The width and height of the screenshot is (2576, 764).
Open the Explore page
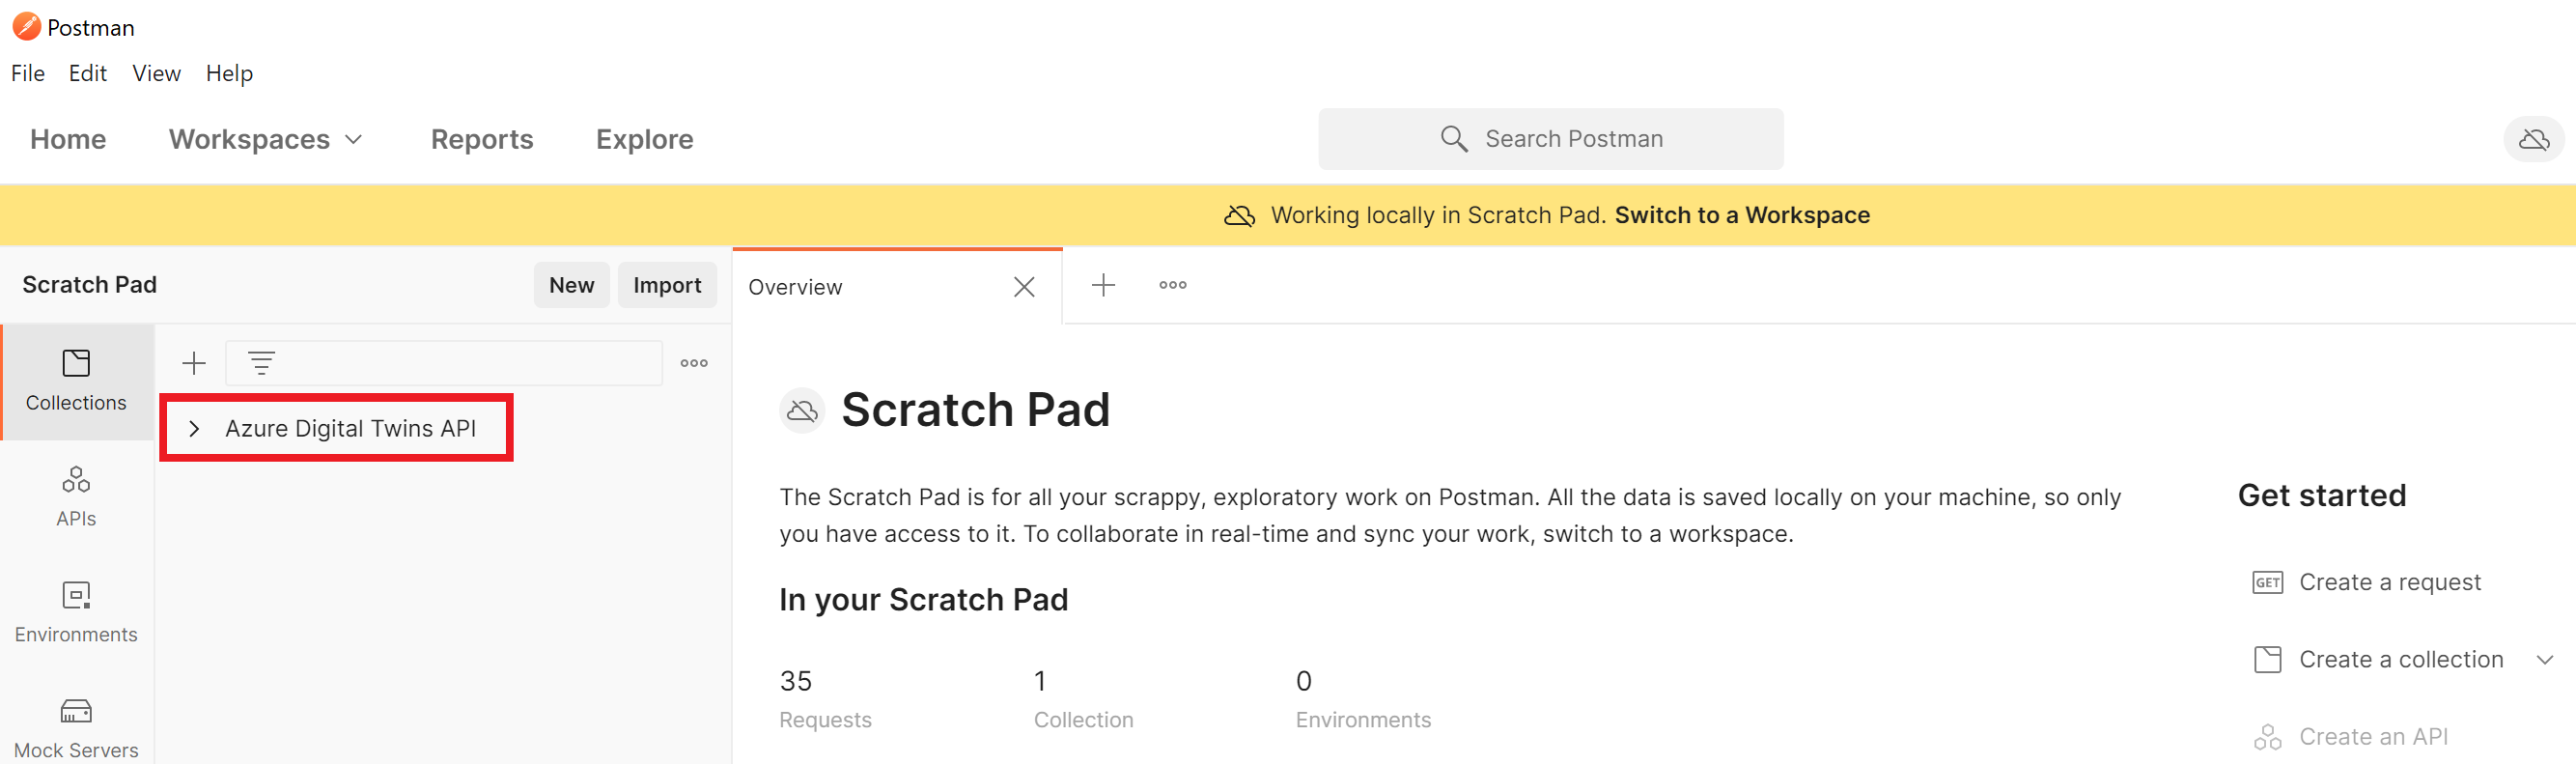(645, 139)
